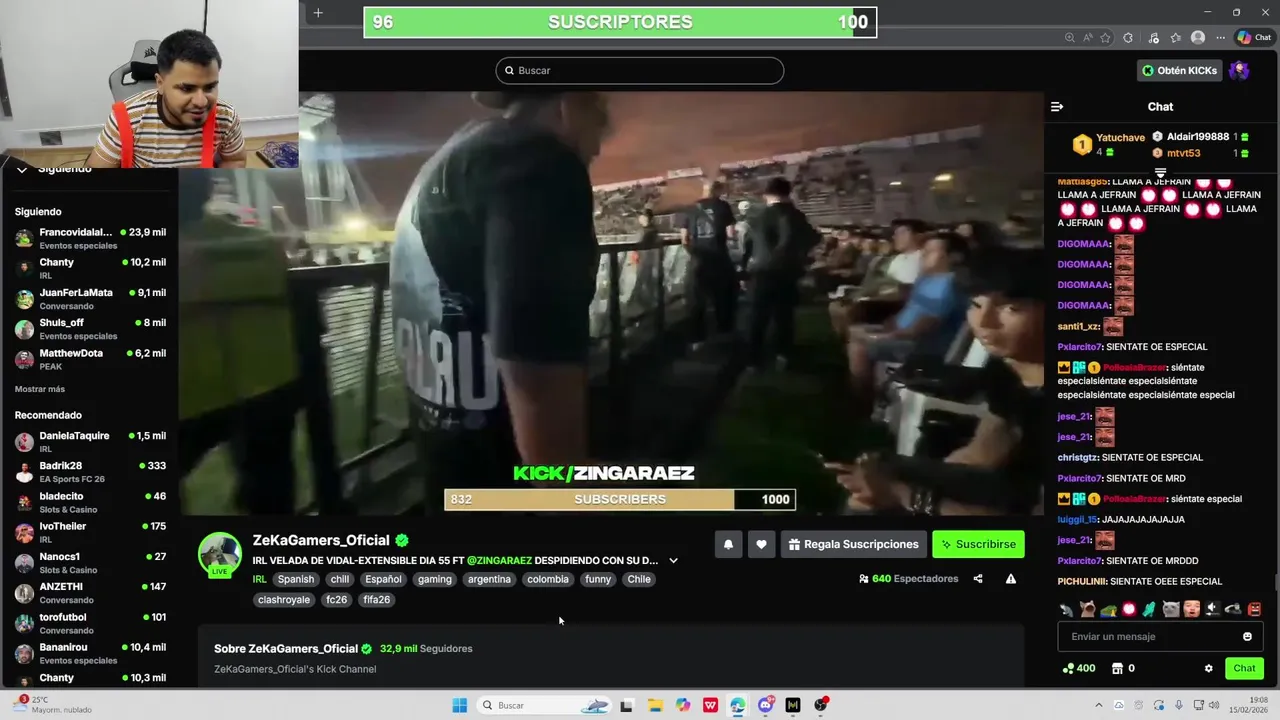Click the green Suscribirse button
Viewport: 1280px width, 720px height.
pyautogui.click(x=978, y=544)
